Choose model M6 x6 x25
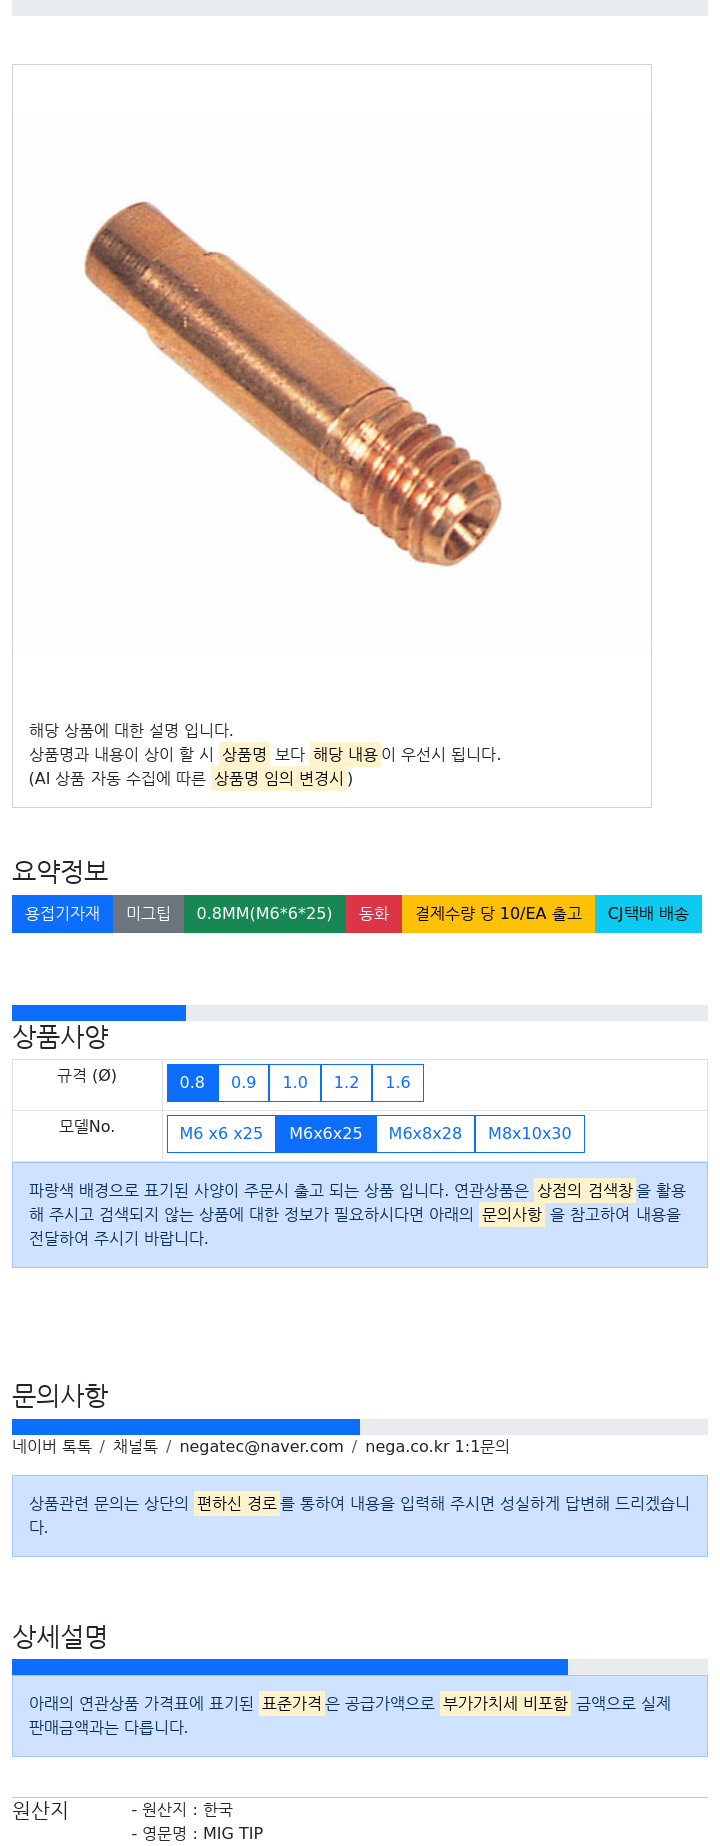The width and height of the screenshot is (720, 1846). (x=221, y=1134)
